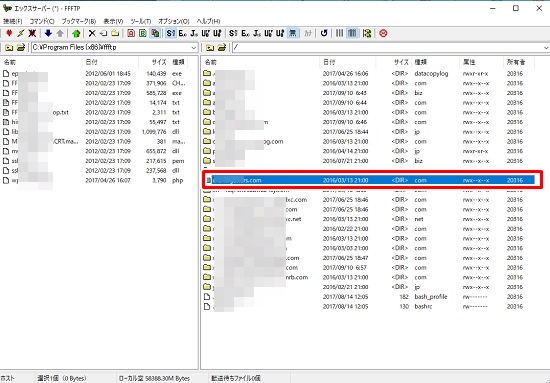Click status bar text 転送待ちファイル0個

click(236, 378)
